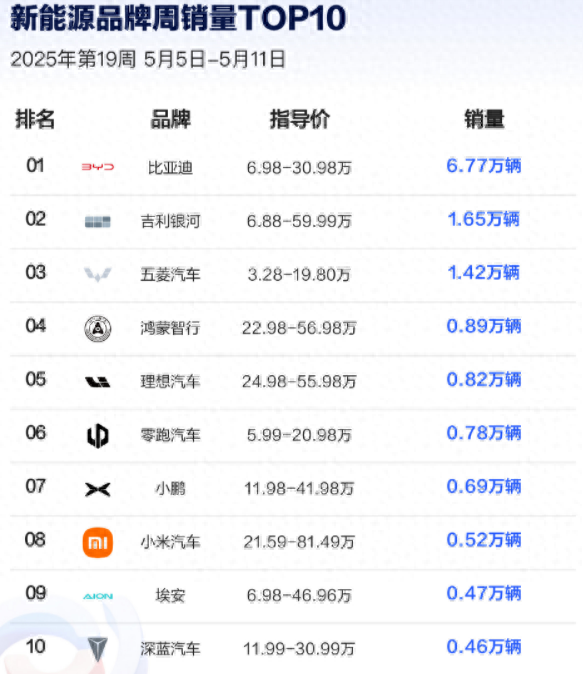Screen dimensions: 583x674
Task: Open the round HIMA brand emblem
Action: (98, 328)
